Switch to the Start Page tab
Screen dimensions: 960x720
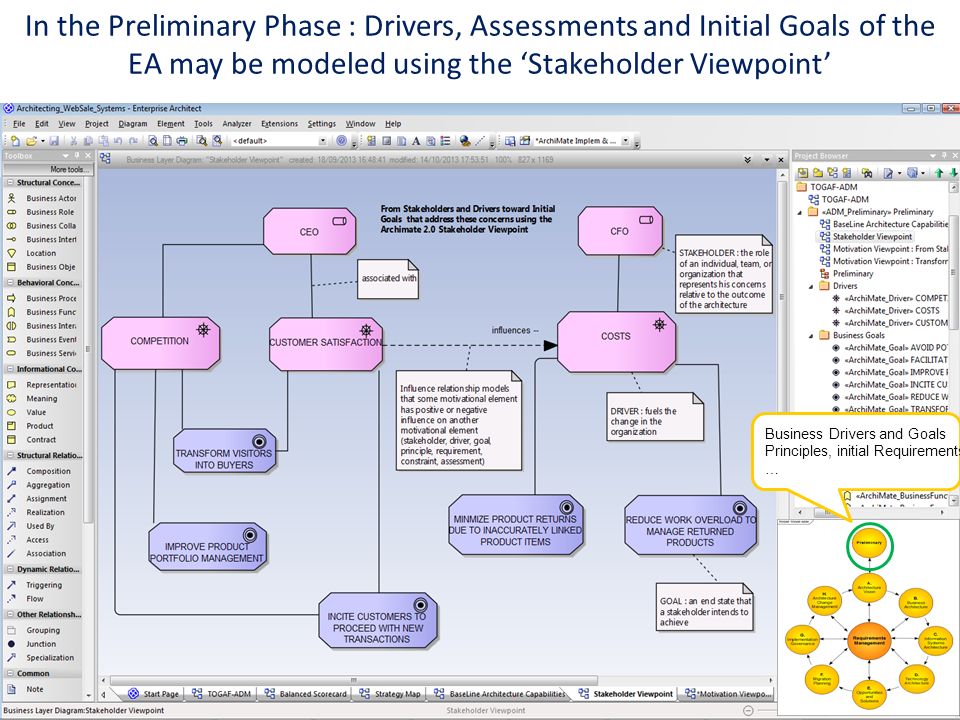coord(153,694)
